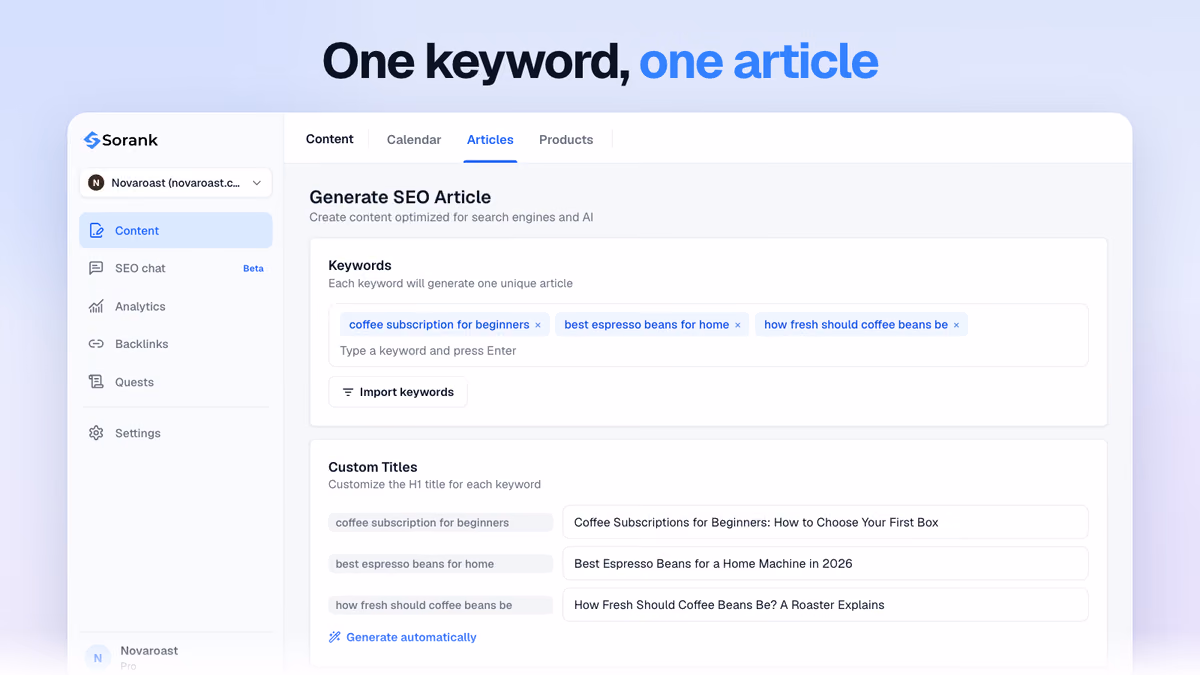This screenshot has height=675, width=1200.
Task: Click the Content heading in top bar
Action: [x=330, y=139]
